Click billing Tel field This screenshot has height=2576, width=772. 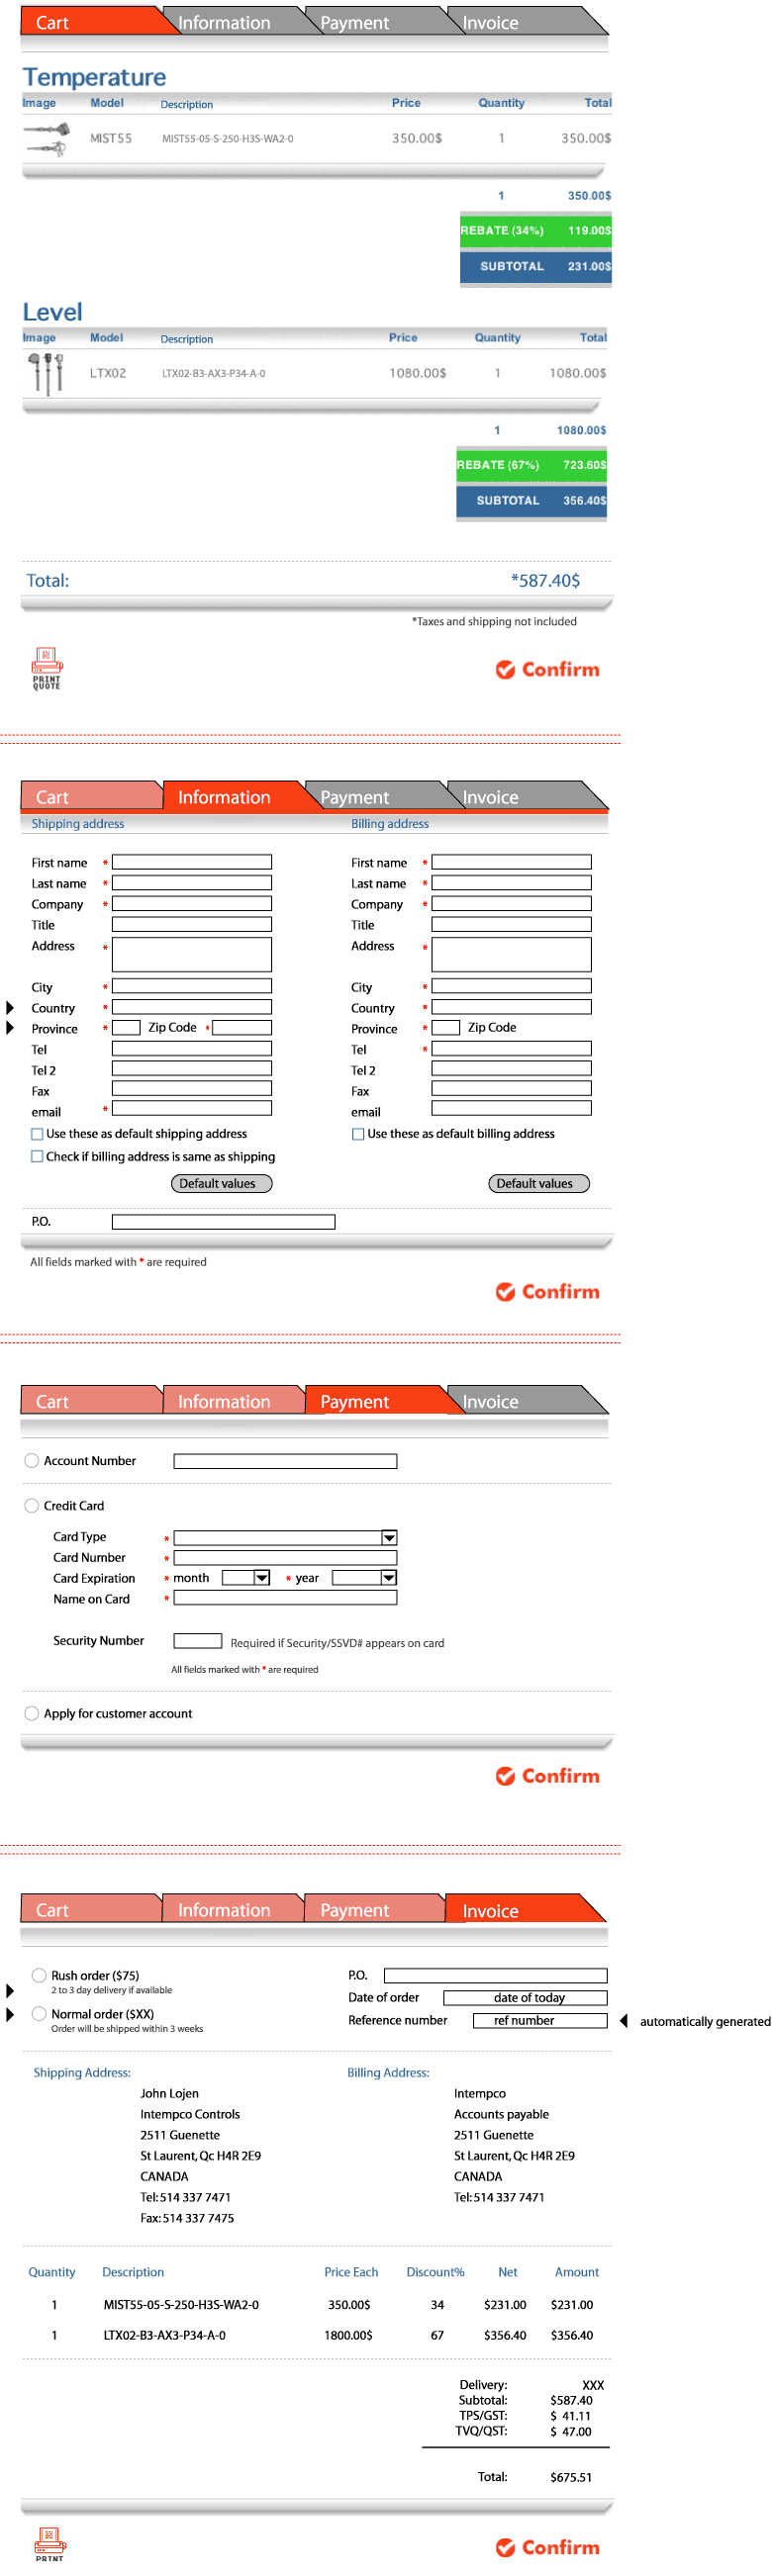point(511,1049)
